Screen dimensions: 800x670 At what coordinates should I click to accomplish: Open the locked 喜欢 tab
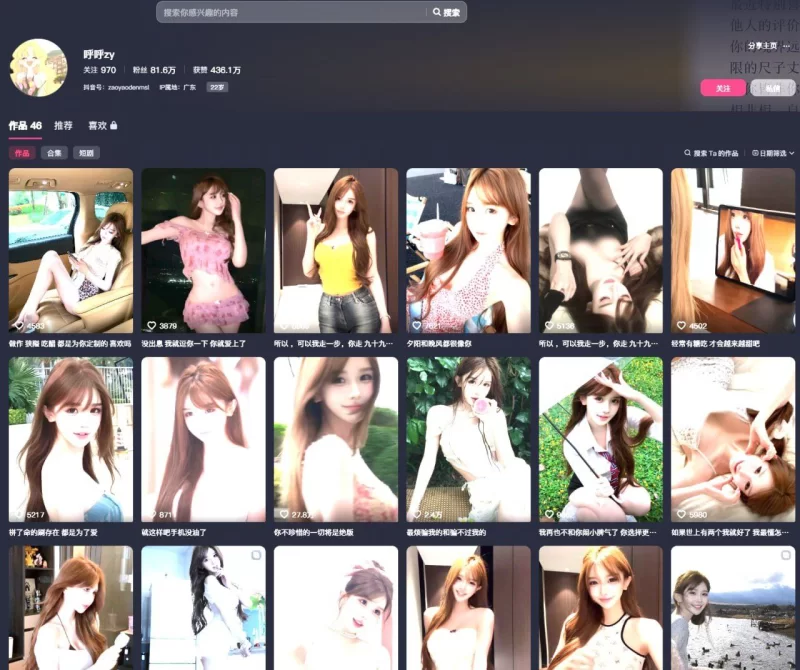102,126
